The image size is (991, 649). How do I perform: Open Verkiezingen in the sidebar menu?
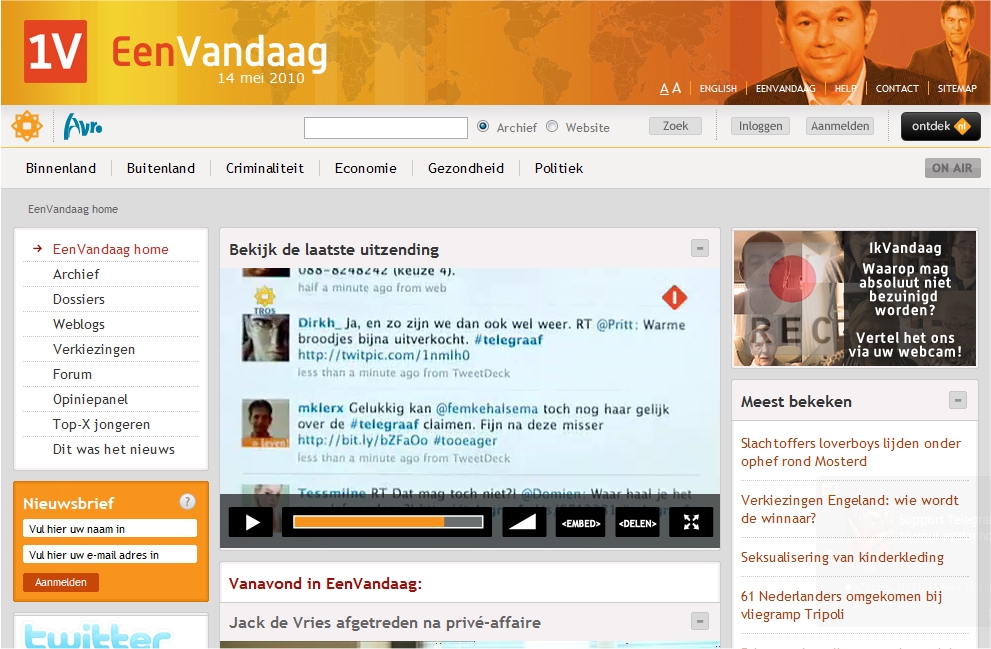click(x=94, y=349)
